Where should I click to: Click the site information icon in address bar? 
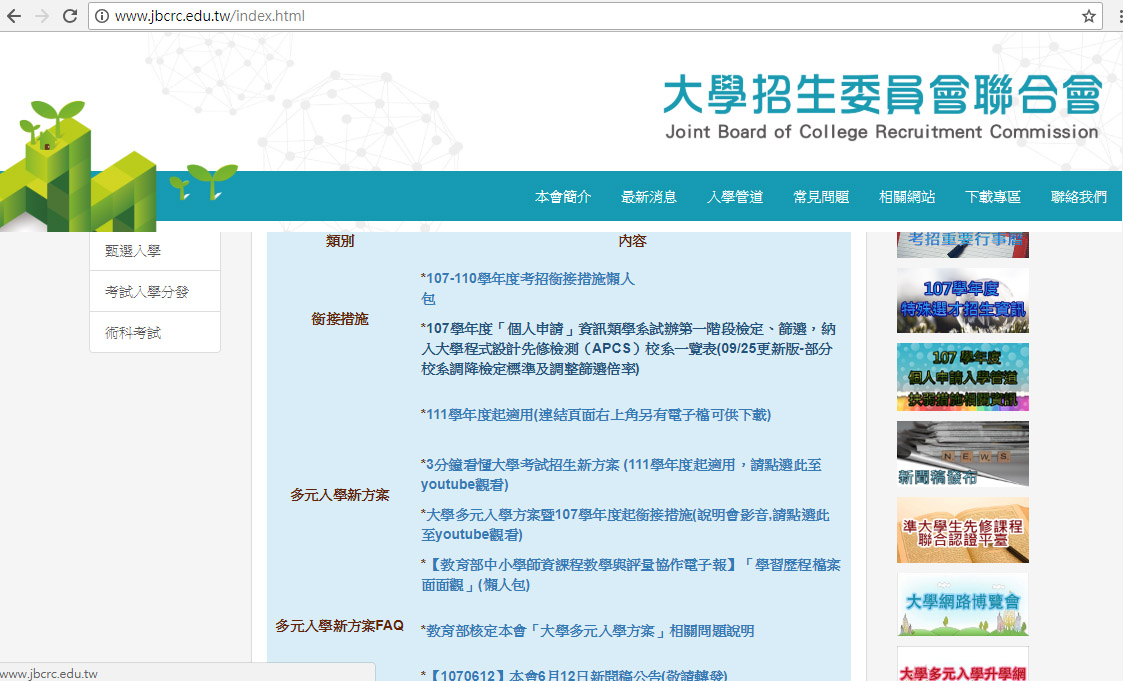pyautogui.click(x=100, y=16)
